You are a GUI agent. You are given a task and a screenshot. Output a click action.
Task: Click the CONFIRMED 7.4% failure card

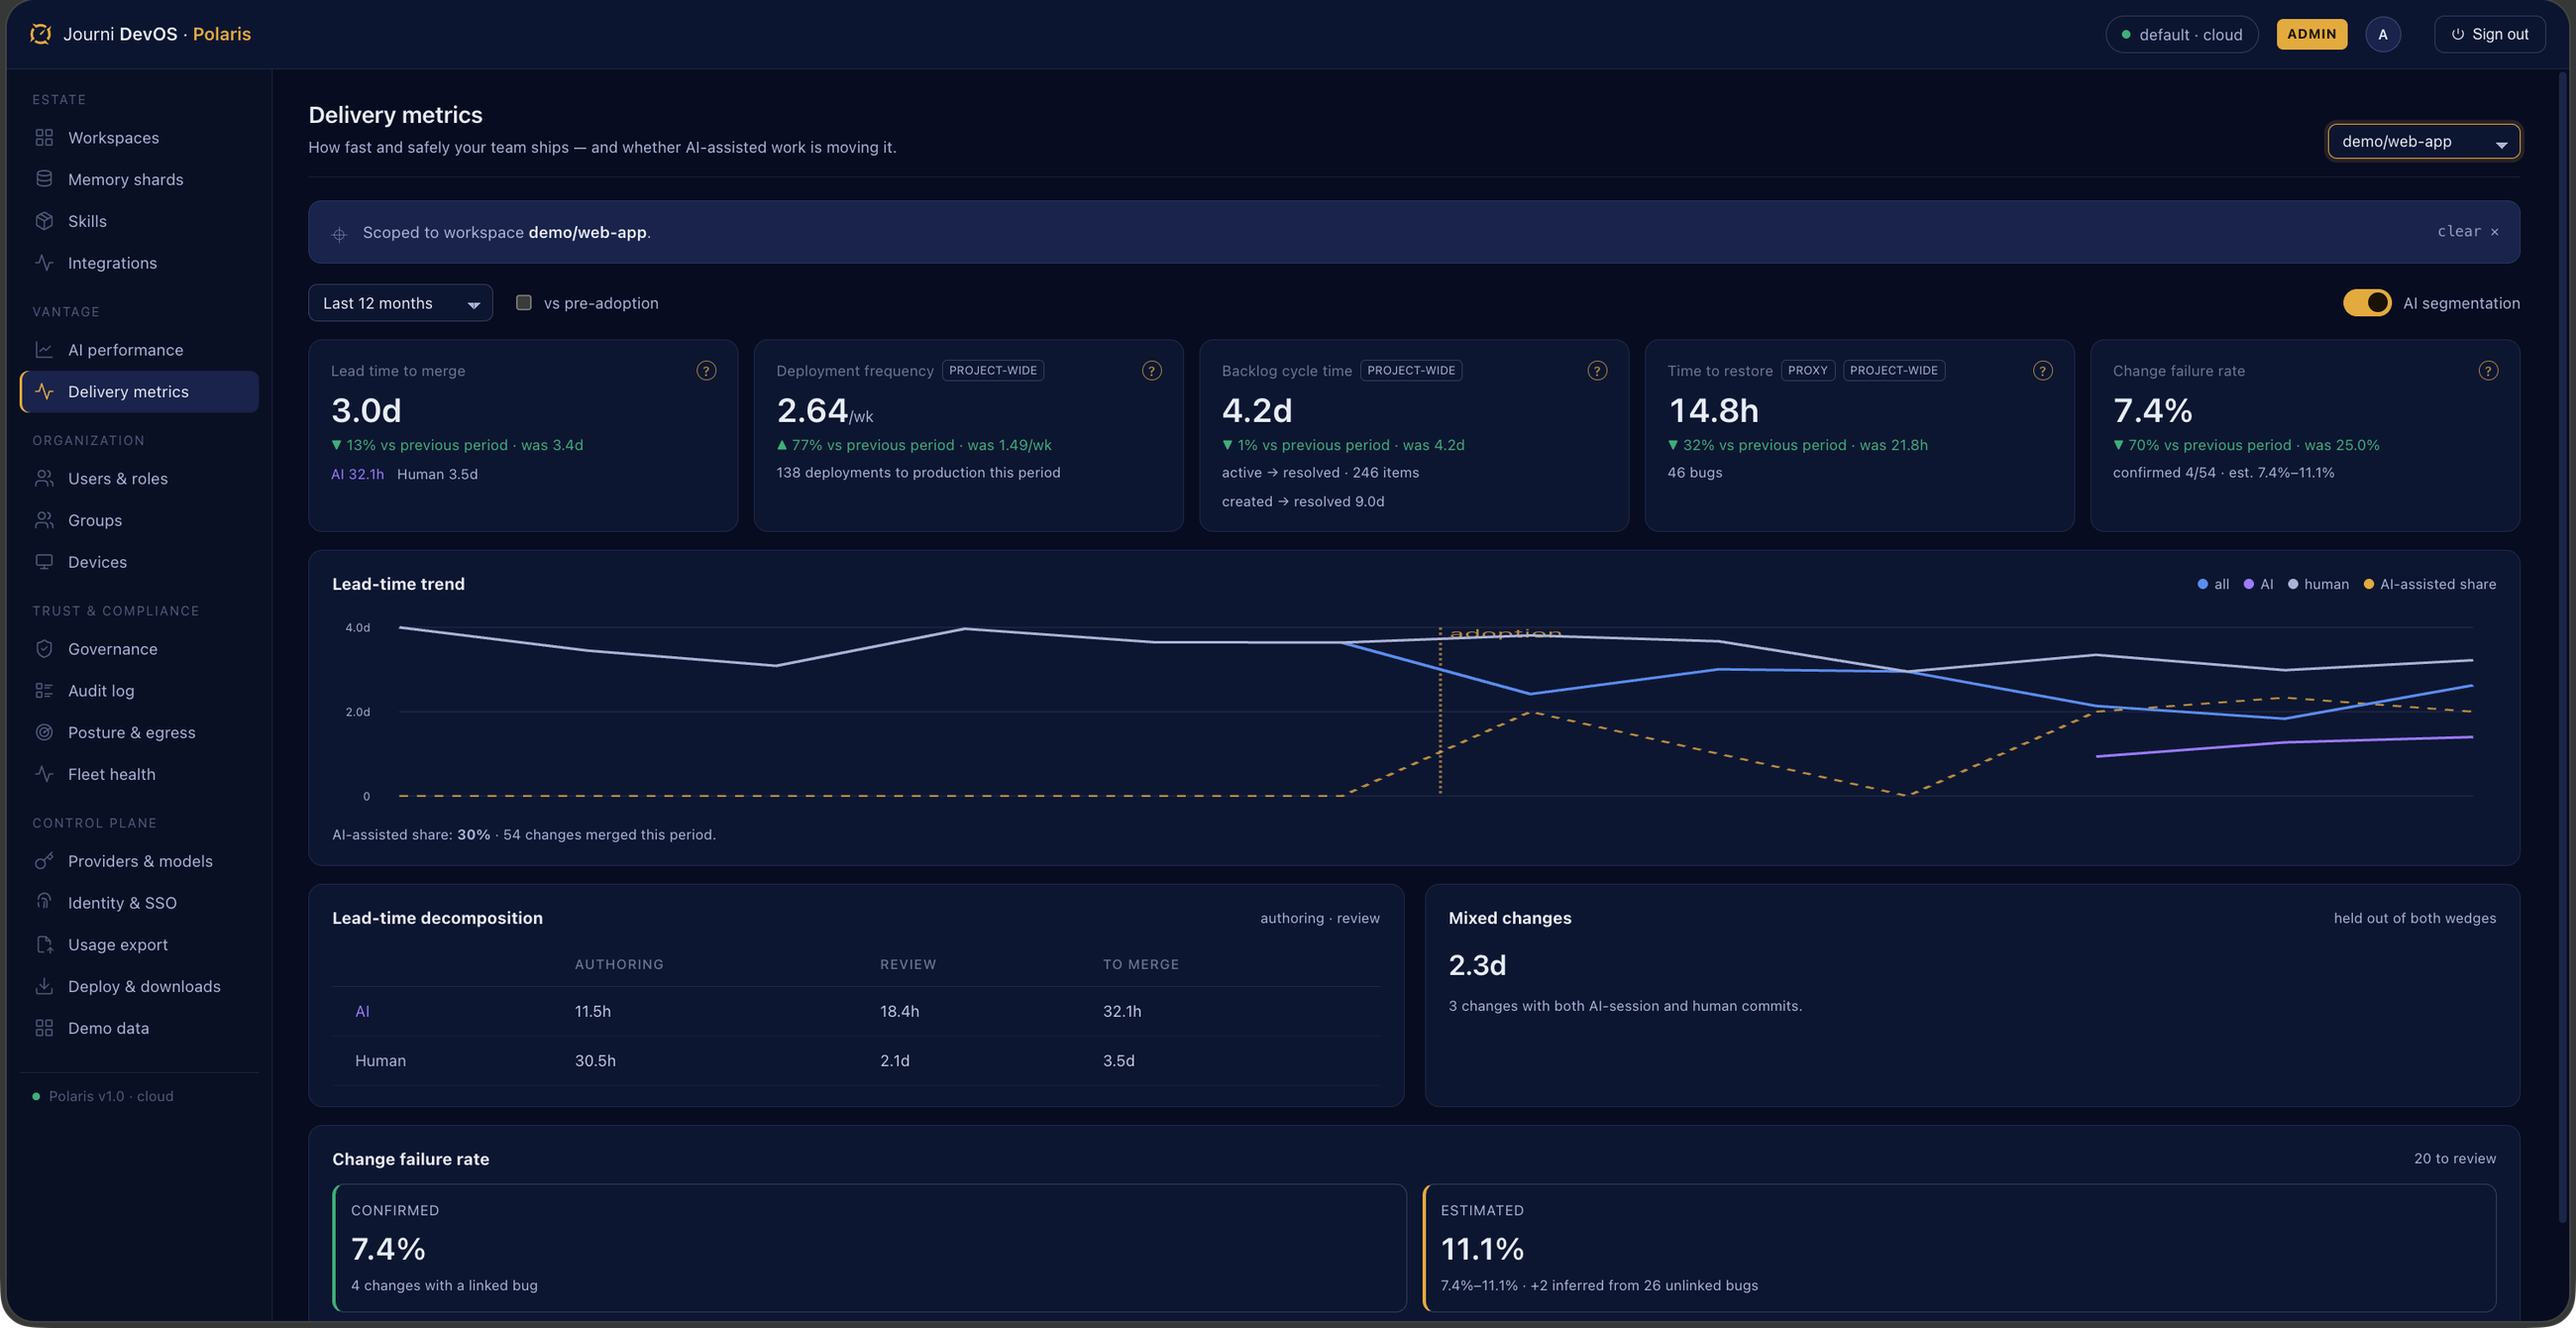click(x=870, y=1248)
